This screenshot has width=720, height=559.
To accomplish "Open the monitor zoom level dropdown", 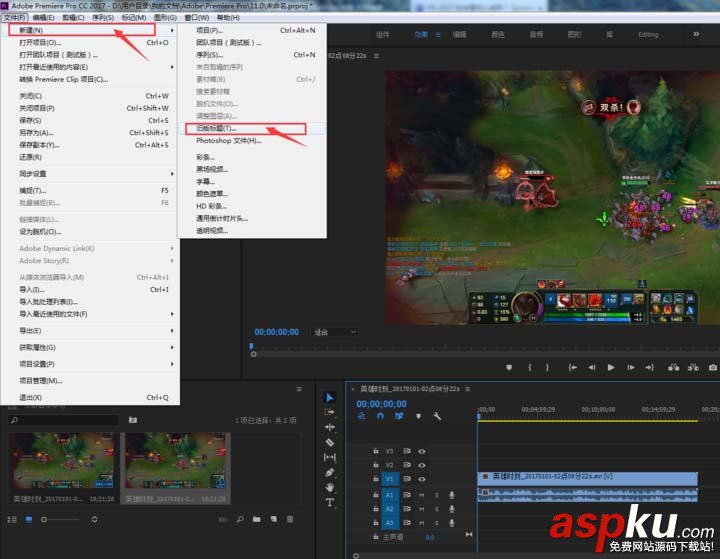I will [335, 332].
